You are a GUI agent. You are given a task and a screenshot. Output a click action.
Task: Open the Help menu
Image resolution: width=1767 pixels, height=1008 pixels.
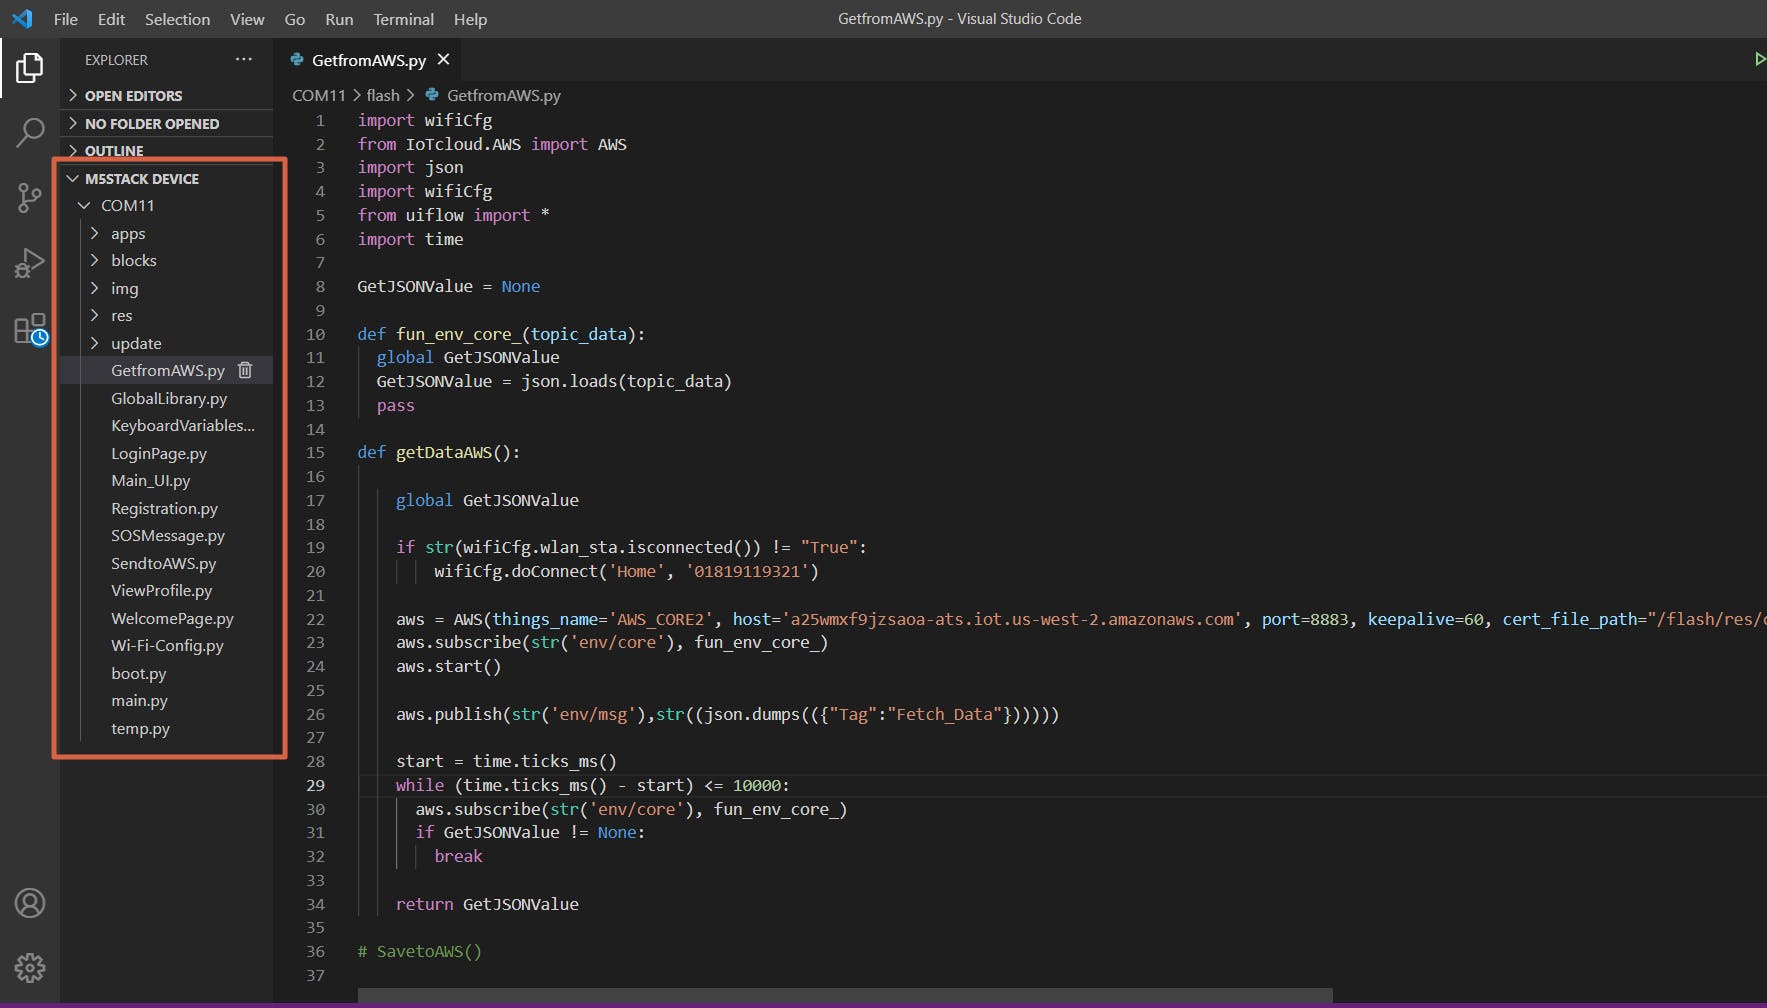[x=470, y=19]
